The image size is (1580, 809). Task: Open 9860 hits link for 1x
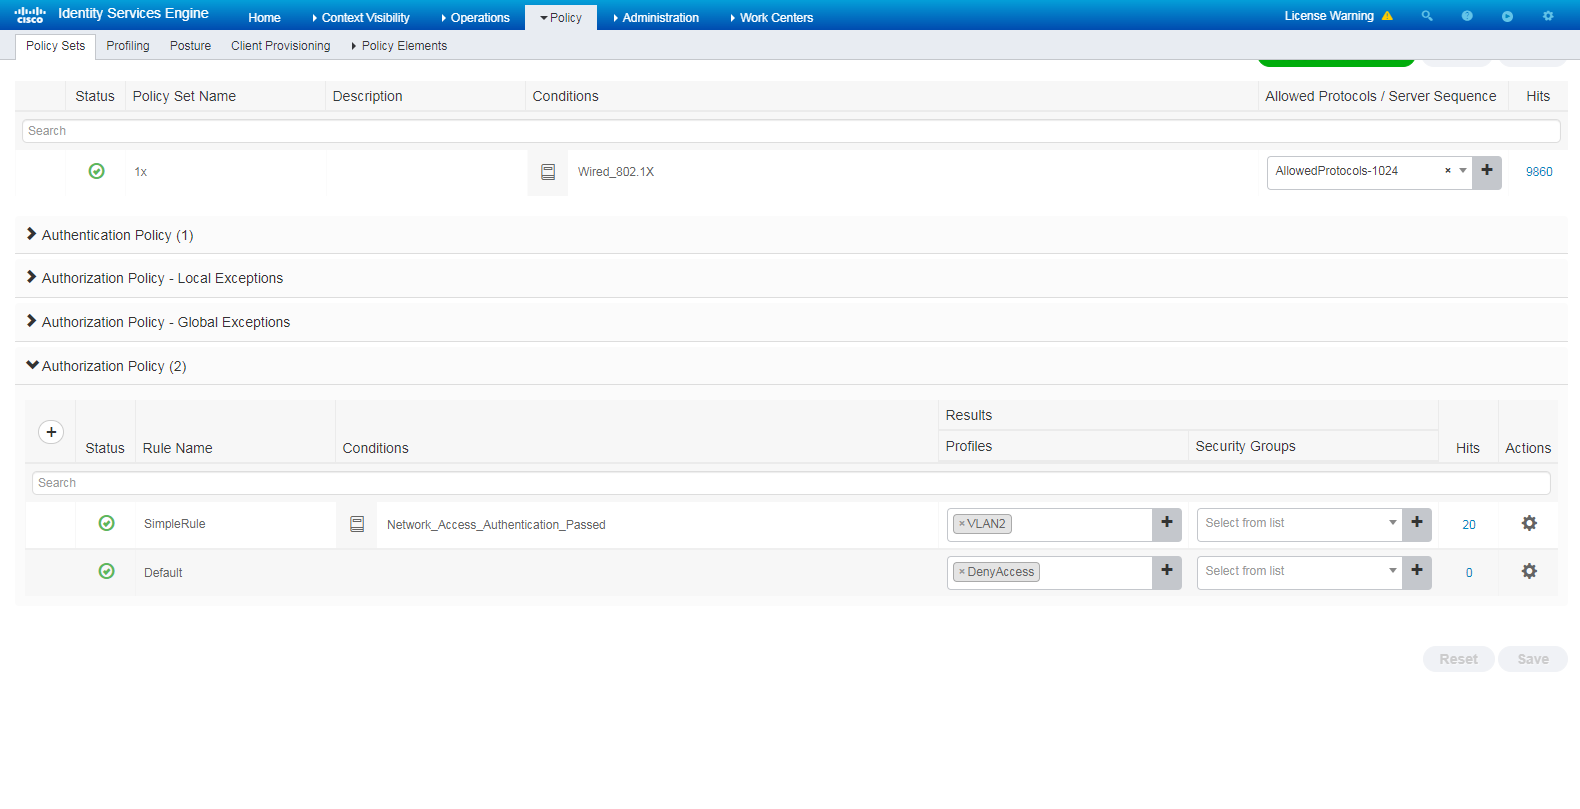[x=1538, y=172]
